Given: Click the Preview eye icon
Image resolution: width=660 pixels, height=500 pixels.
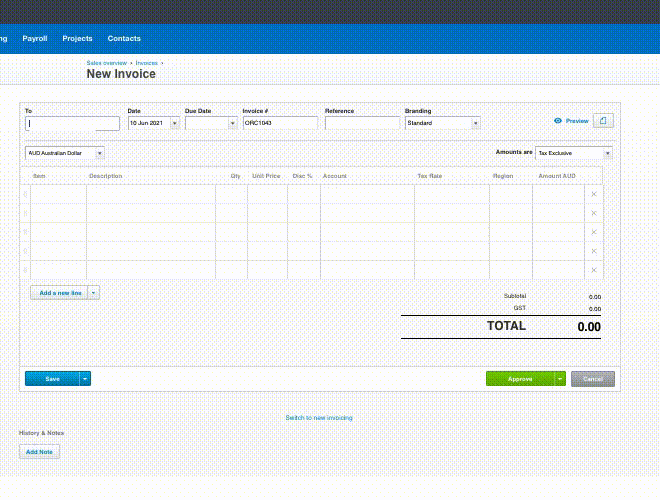Looking at the screenshot, I should (x=558, y=121).
